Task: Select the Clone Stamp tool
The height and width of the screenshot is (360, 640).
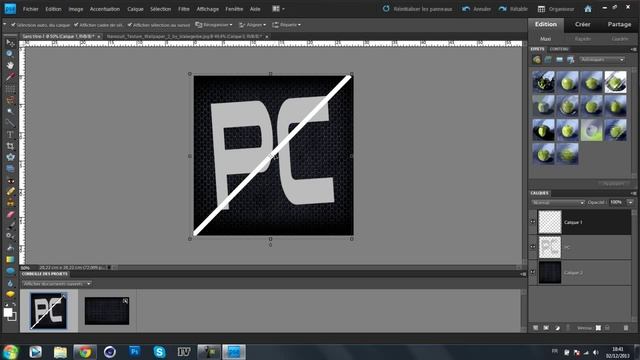Action: click(x=10, y=203)
